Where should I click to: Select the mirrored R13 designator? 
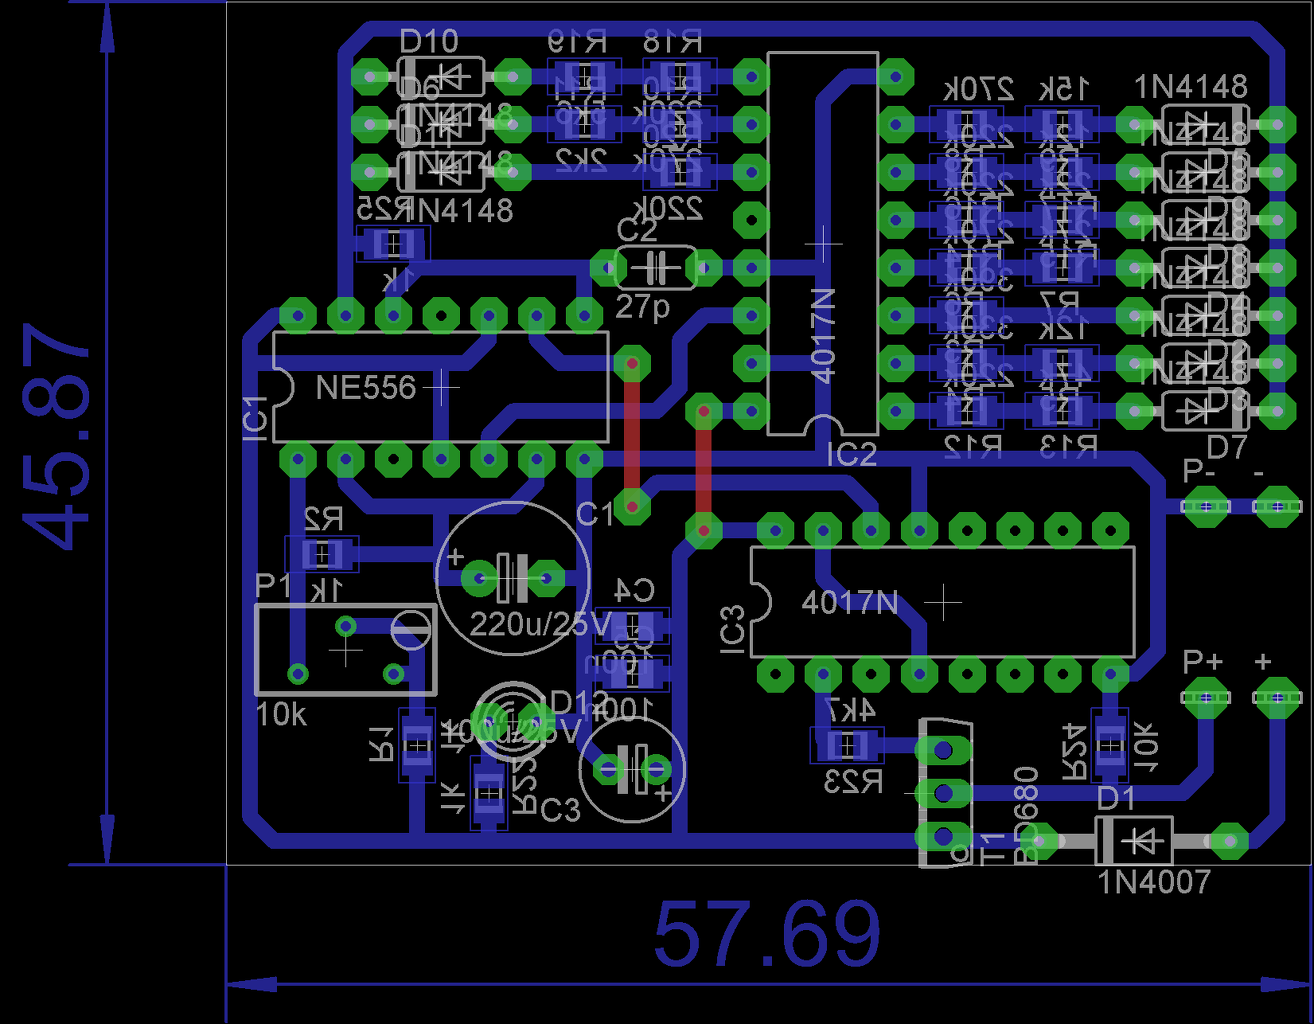coord(1068,447)
